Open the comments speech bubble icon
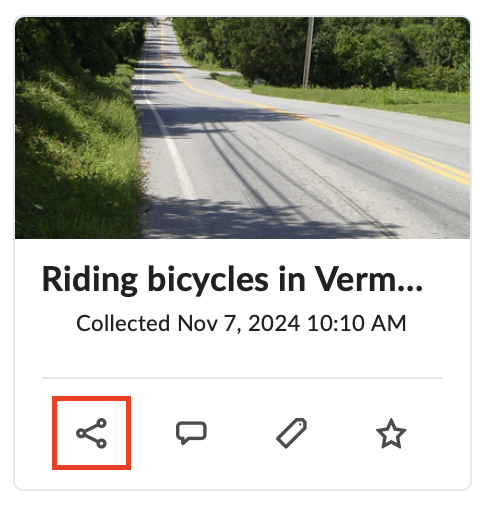The width and height of the screenshot is (490, 510). click(191, 433)
